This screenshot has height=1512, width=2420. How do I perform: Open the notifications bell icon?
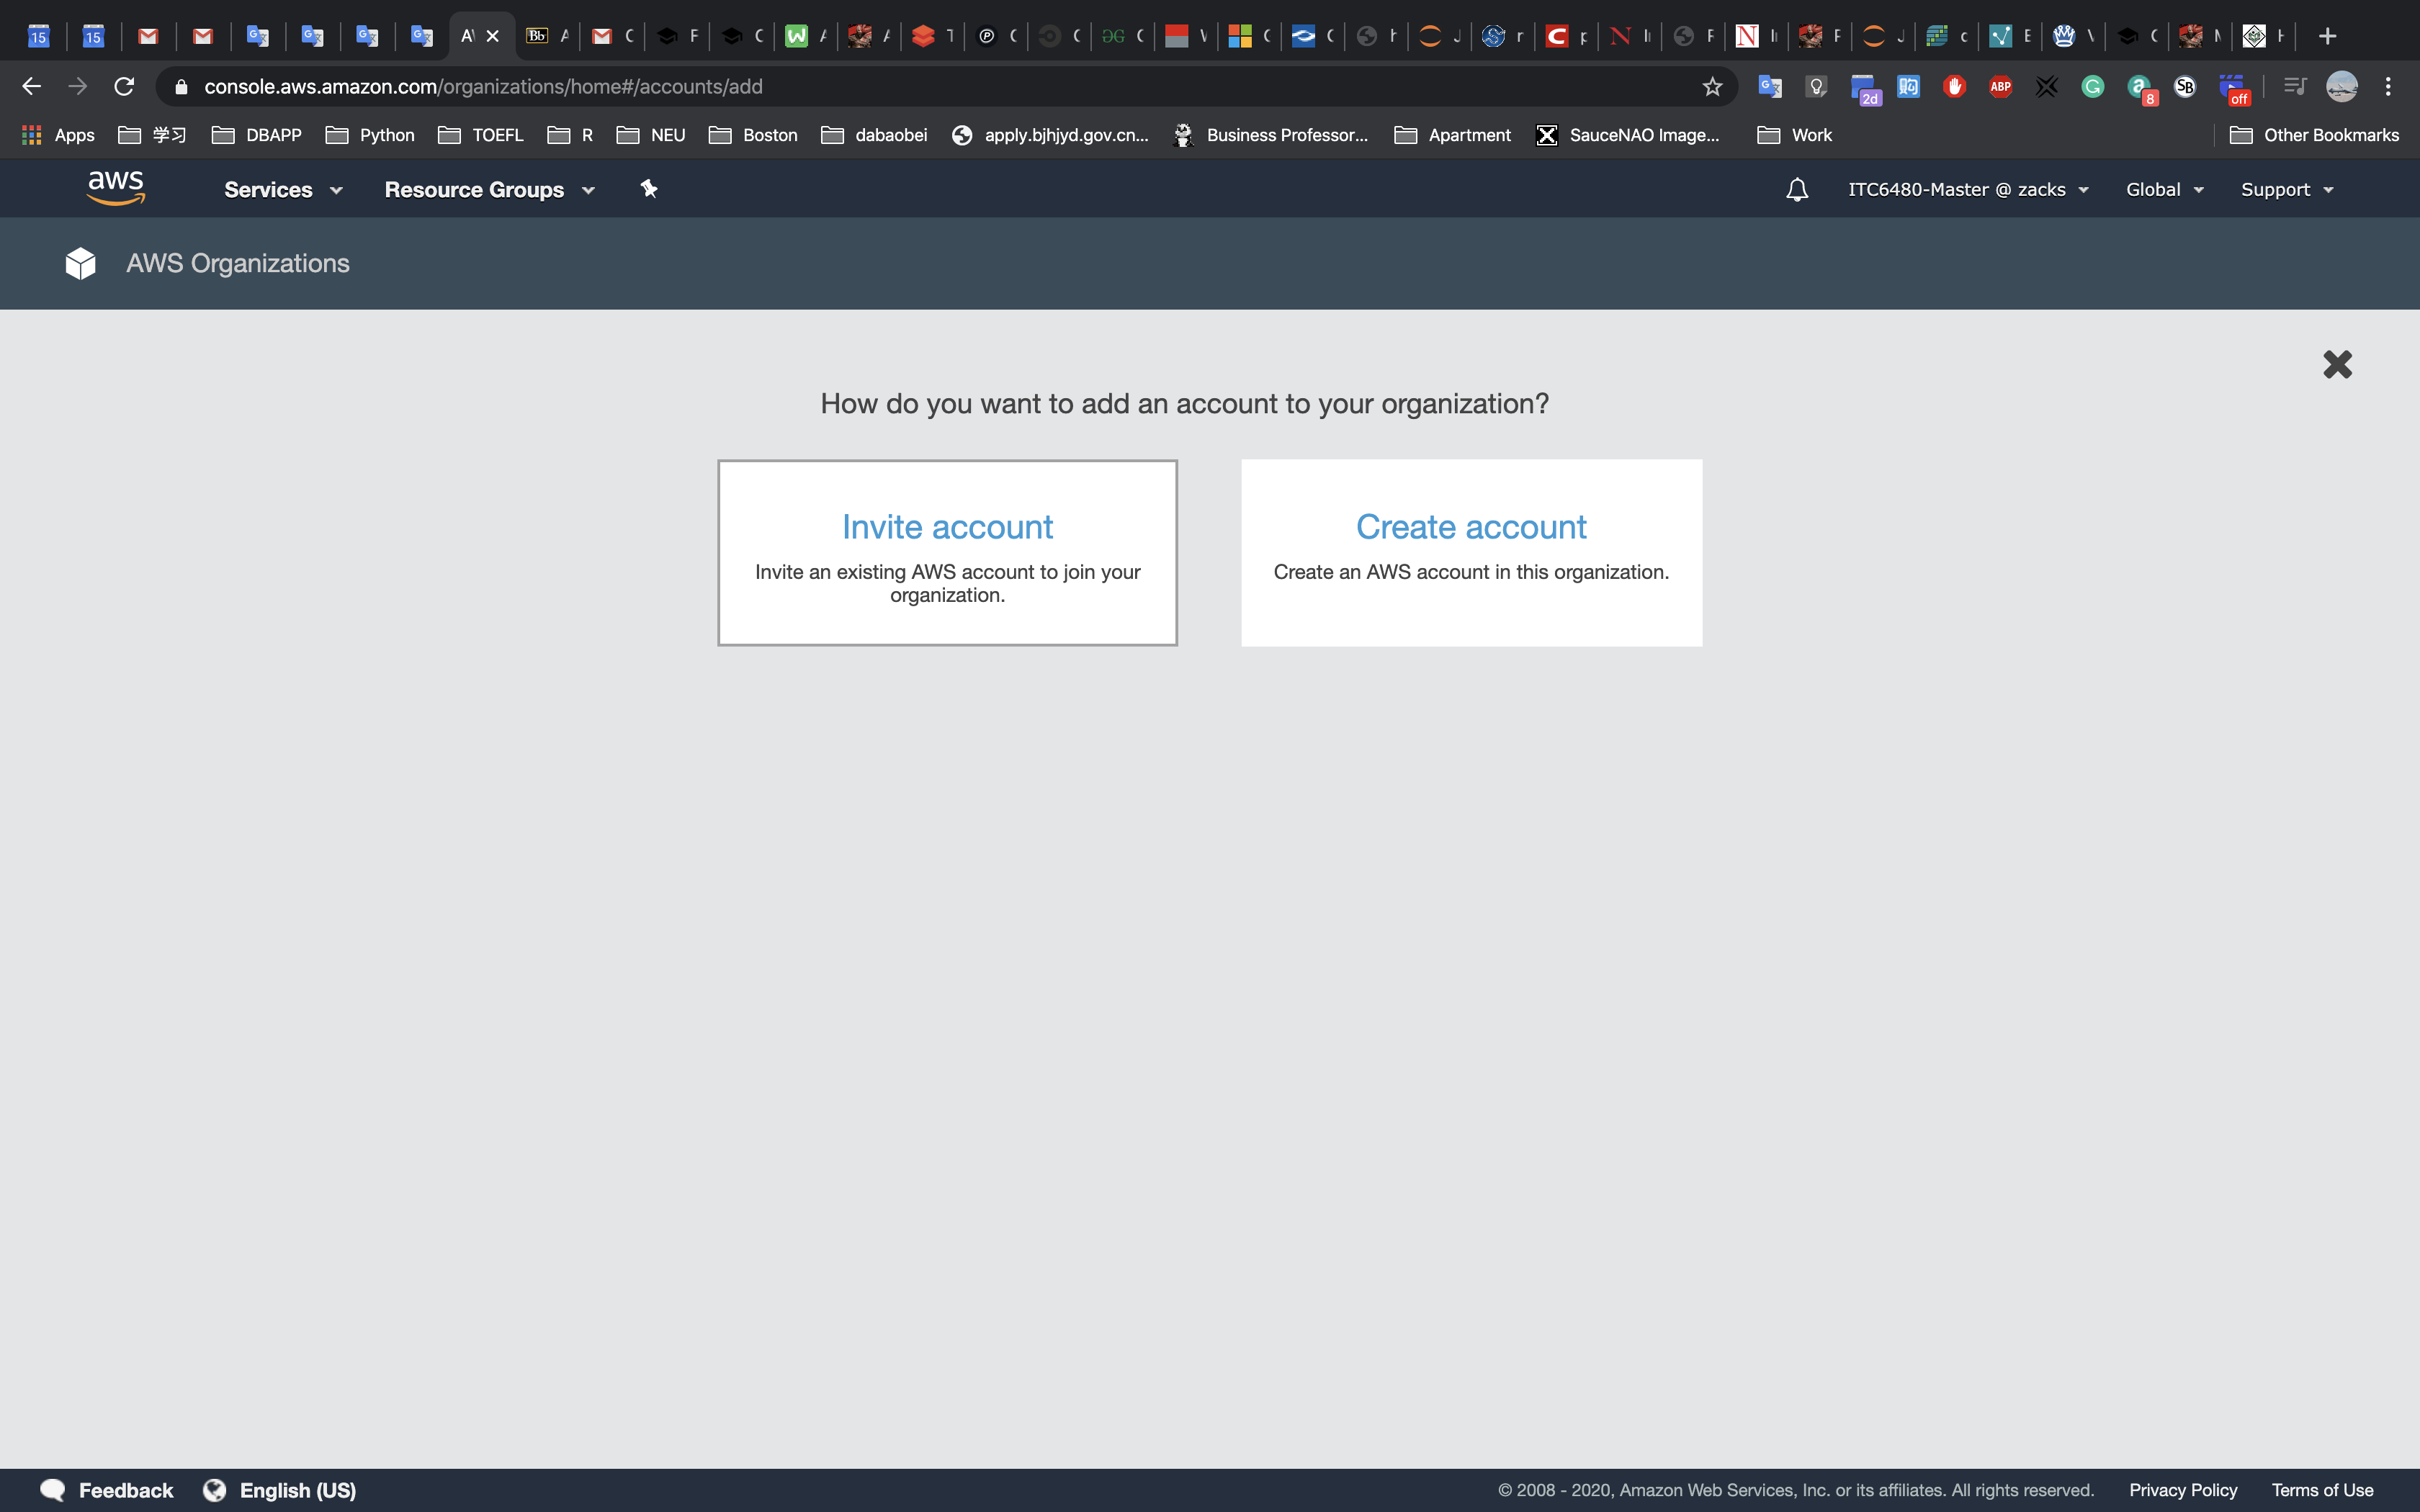point(1796,190)
